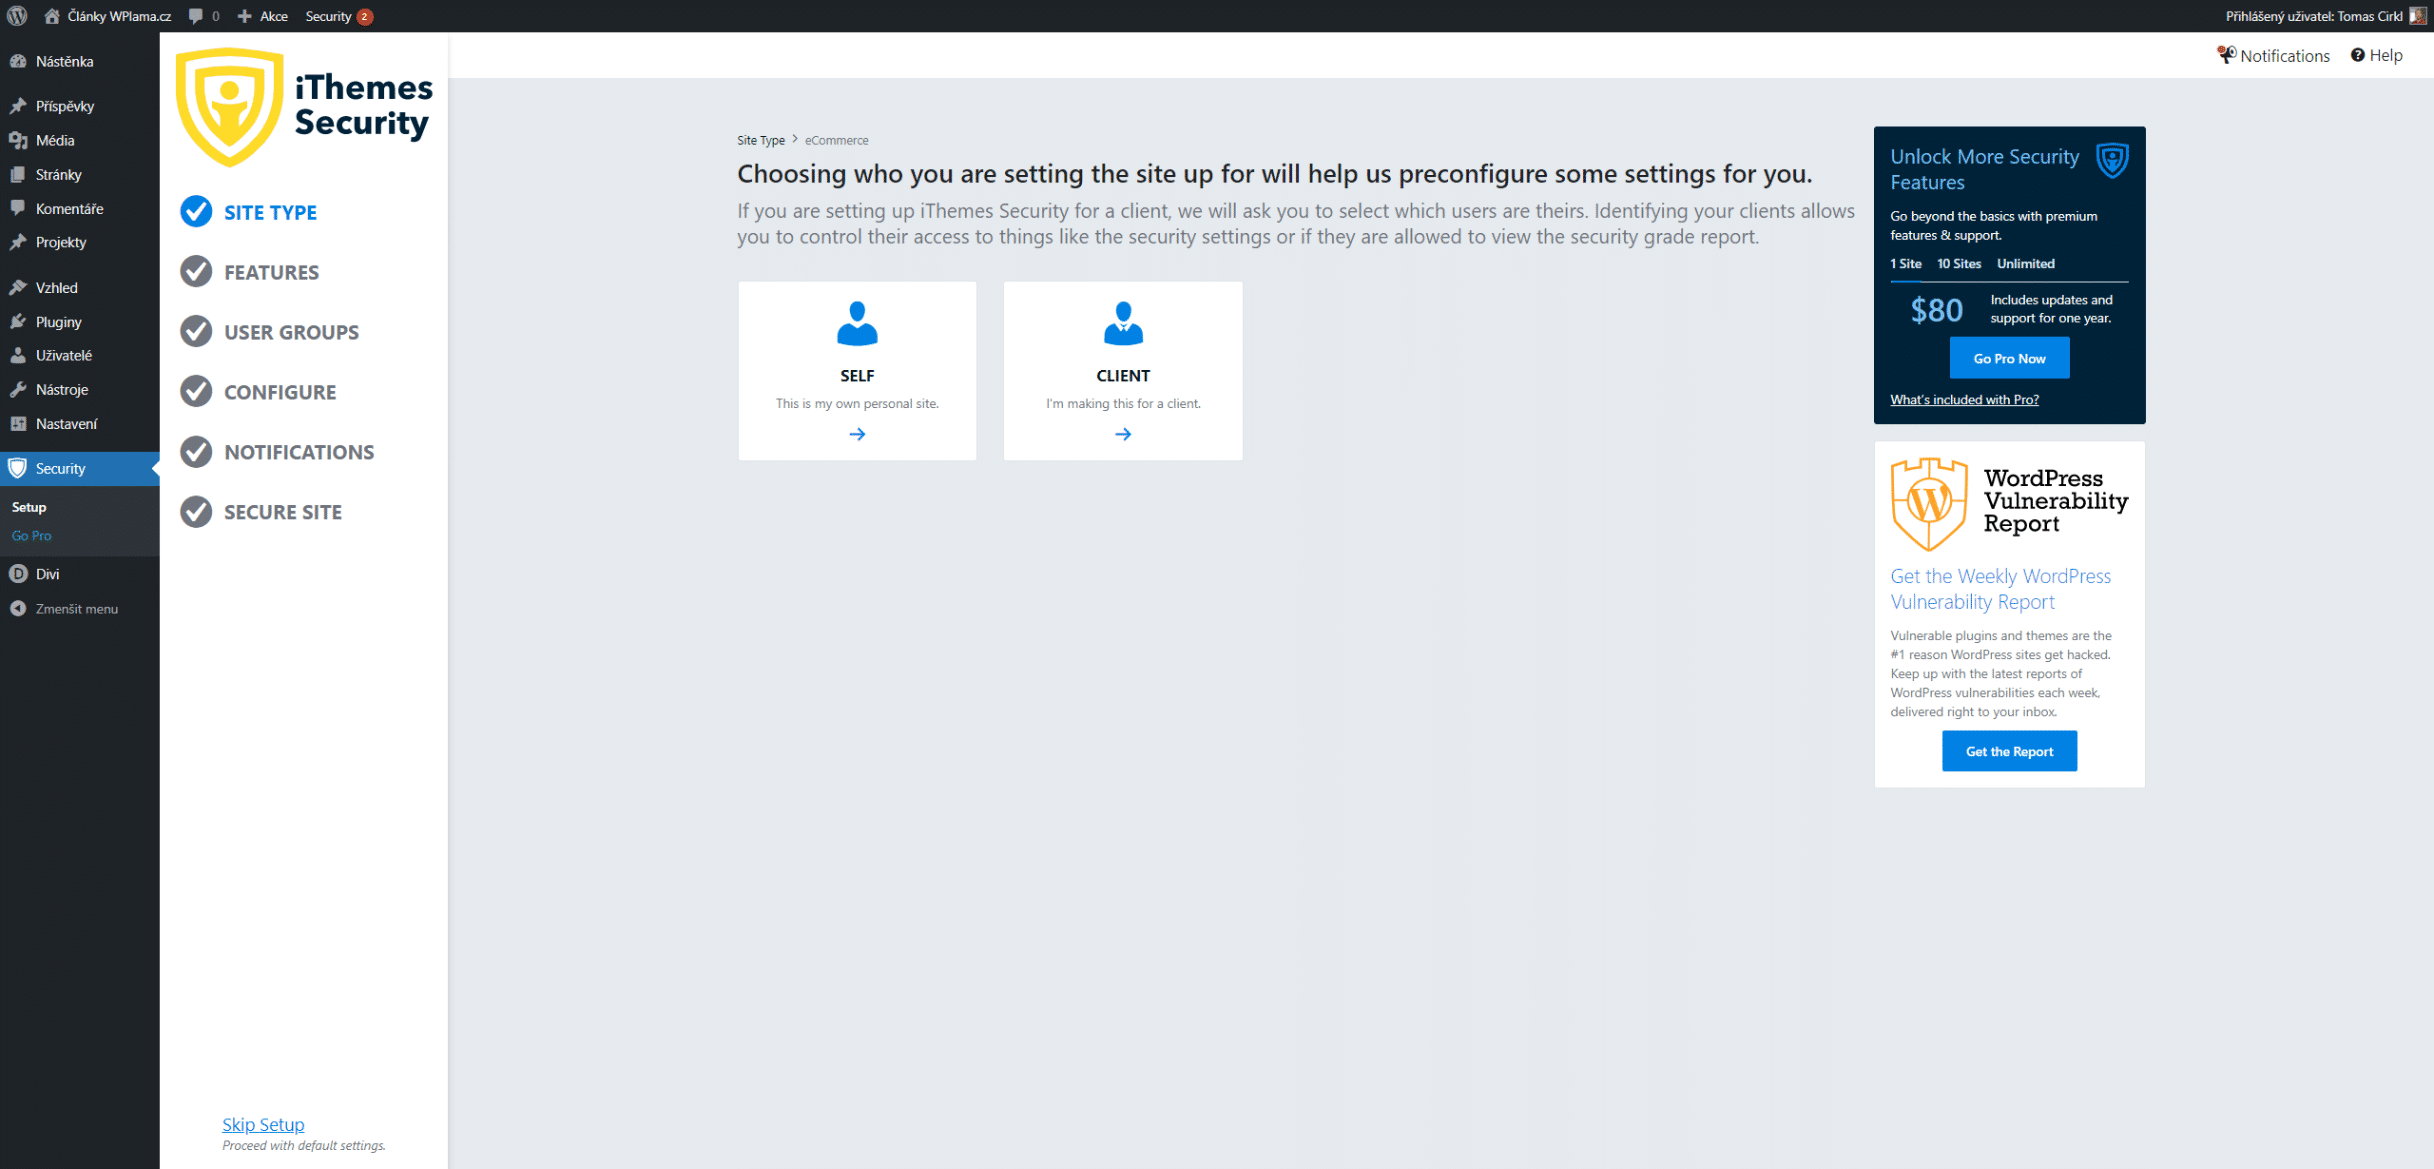Viewport: 2434px width, 1169px height.
Task: Click the SELF card title
Action: [x=857, y=376]
